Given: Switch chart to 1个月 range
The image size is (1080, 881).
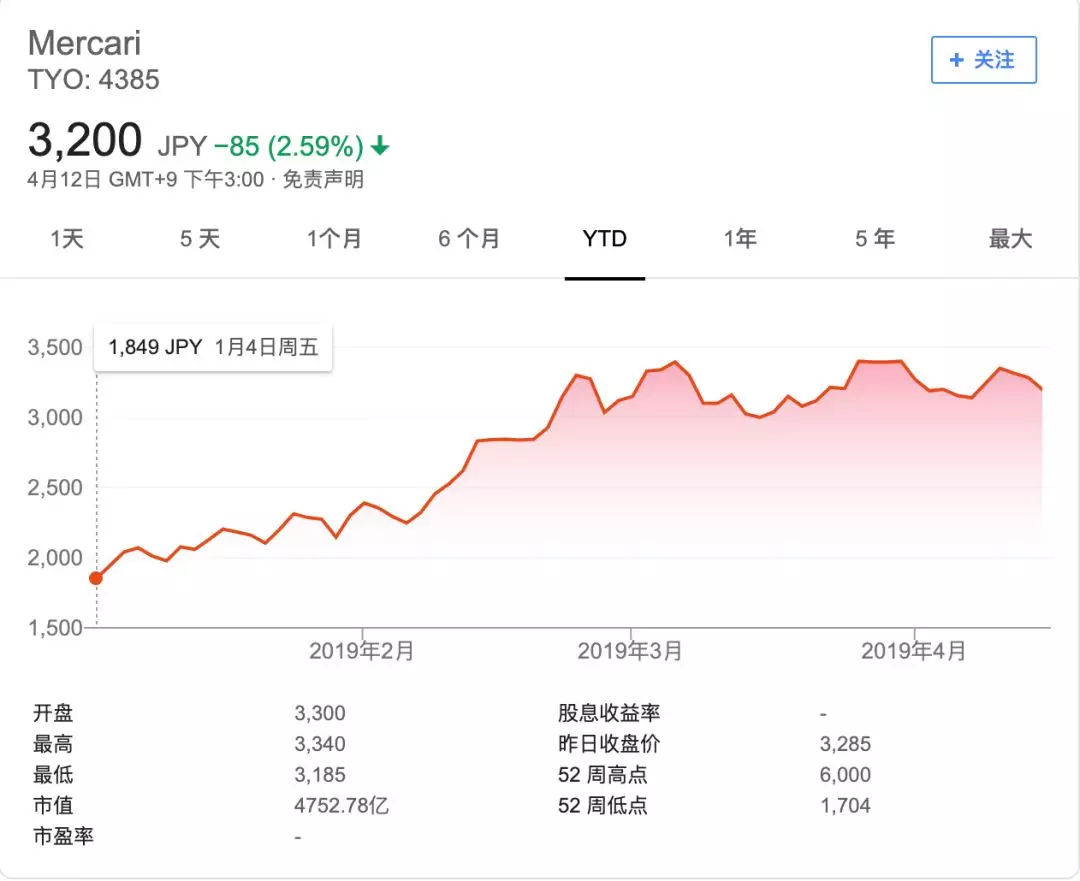Looking at the screenshot, I should coord(334,239).
